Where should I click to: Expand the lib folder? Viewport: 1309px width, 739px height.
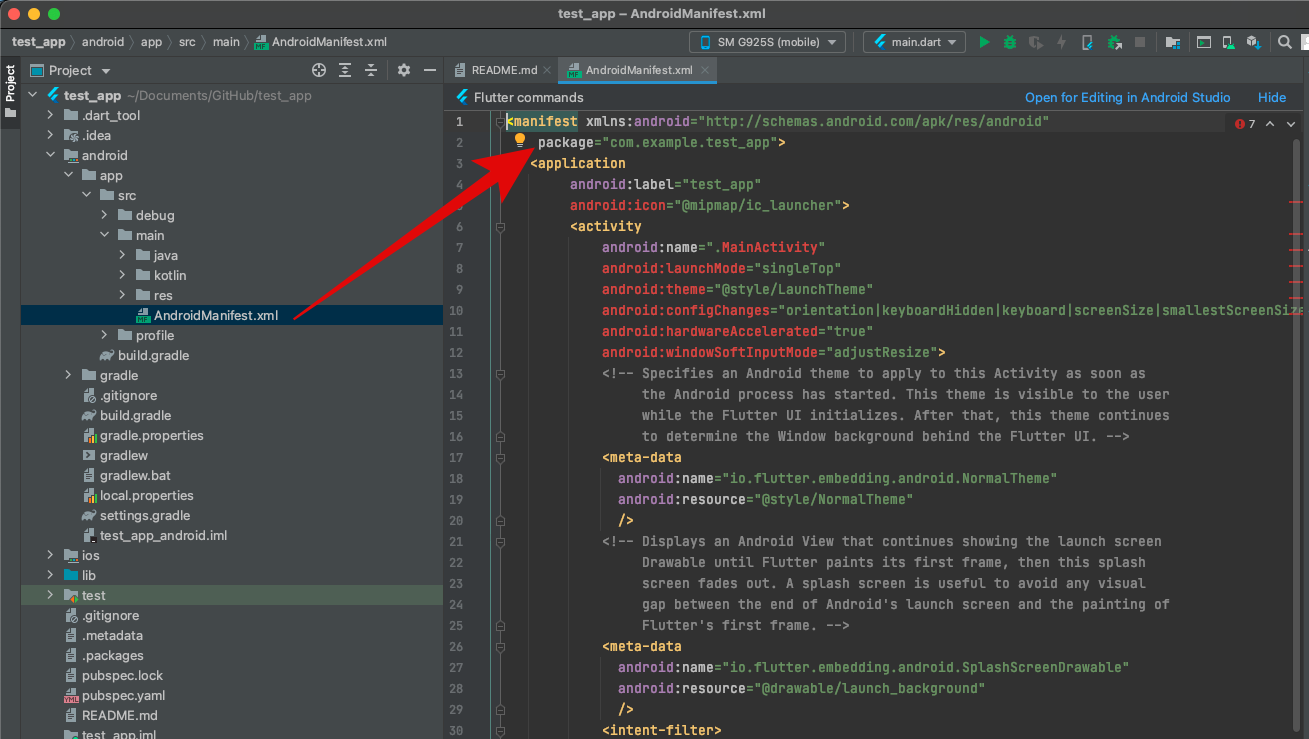51,575
